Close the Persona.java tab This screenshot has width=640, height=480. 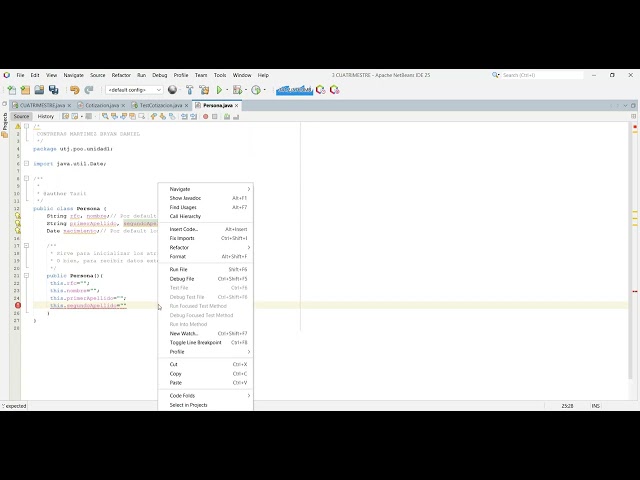[236, 105]
